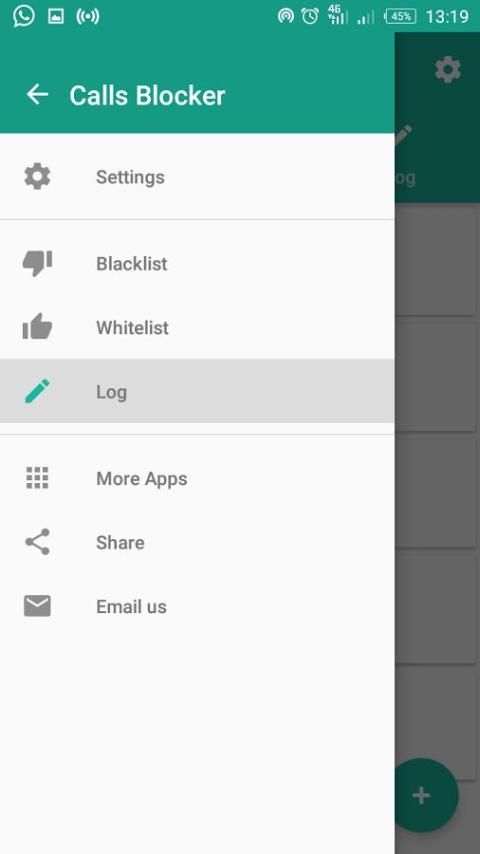Tap the envelope Email us icon
Image resolution: width=480 pixels, height=854 pixels.
coord(37,606)
